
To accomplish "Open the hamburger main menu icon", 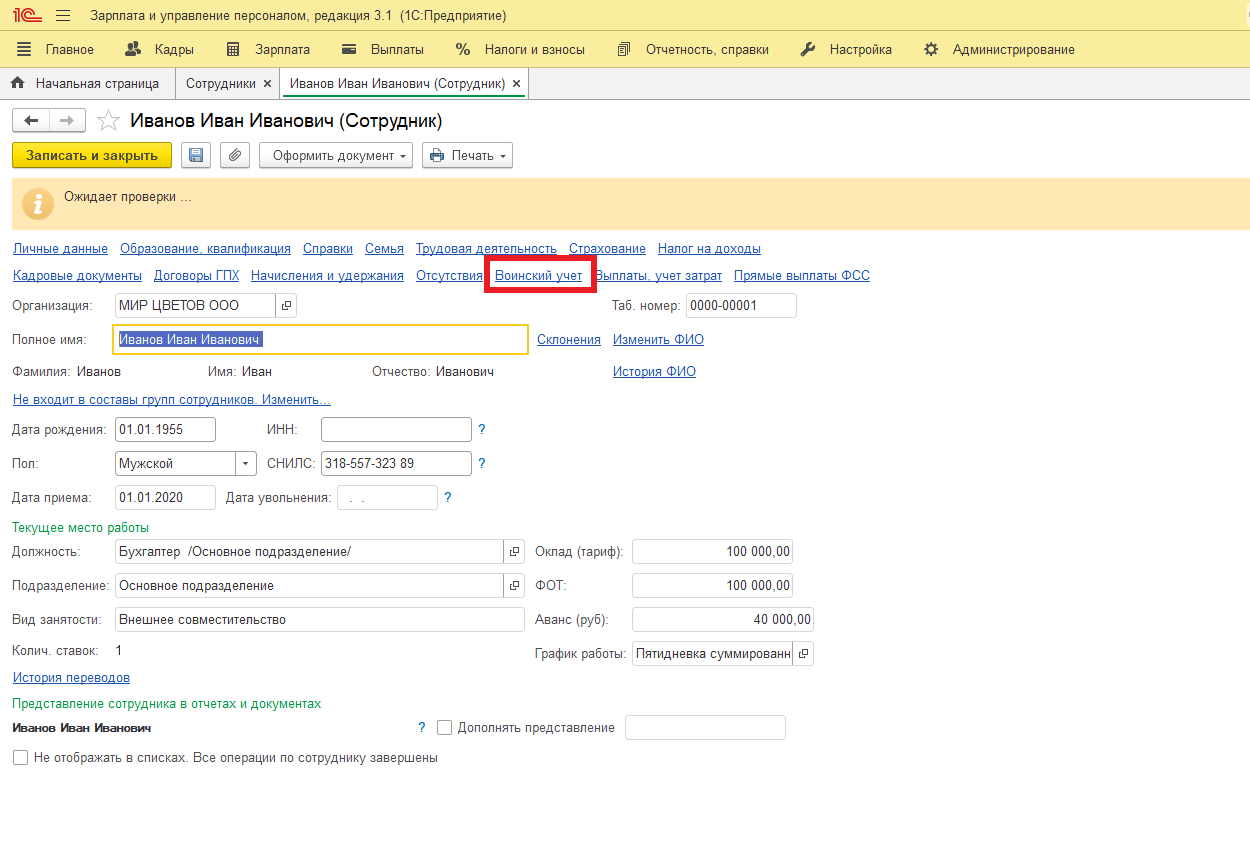I will [x=63, y=16].
